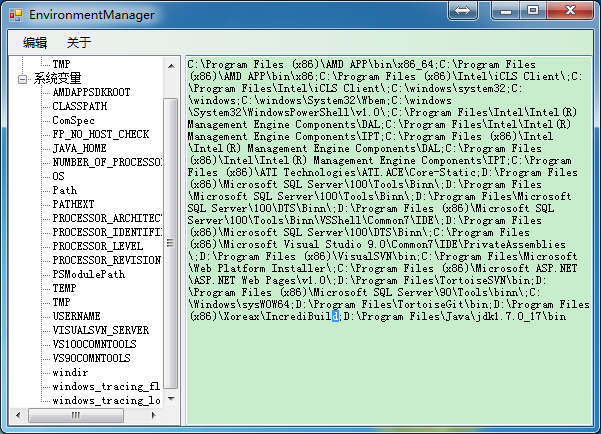Select PROCESSOR_REVISION variable
Viewport: 601px width, 434px height.
coord(107,260)
